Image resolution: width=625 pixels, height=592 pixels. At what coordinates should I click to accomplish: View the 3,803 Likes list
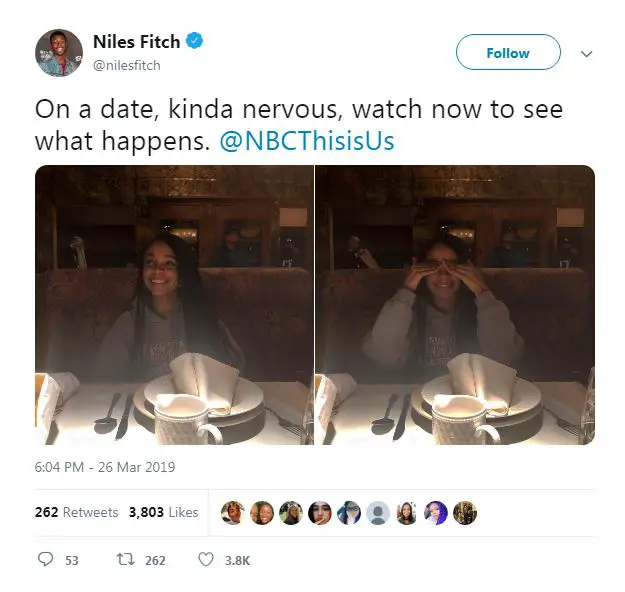pos(163,512)
